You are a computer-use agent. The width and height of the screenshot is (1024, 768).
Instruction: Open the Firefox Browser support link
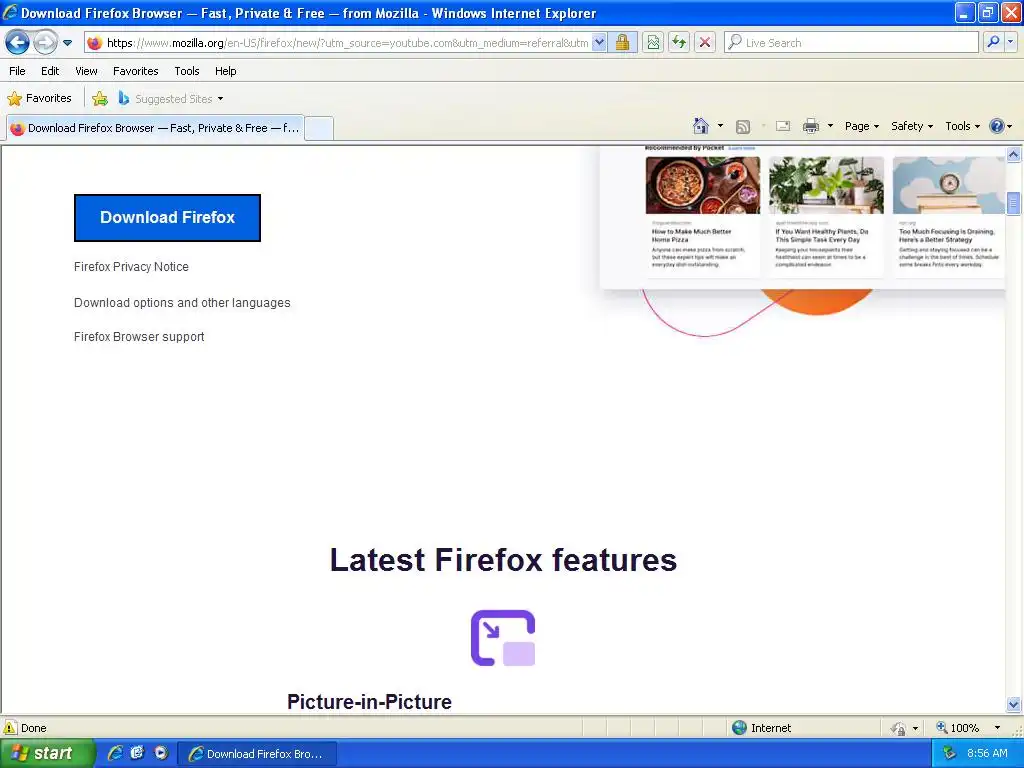139,336
